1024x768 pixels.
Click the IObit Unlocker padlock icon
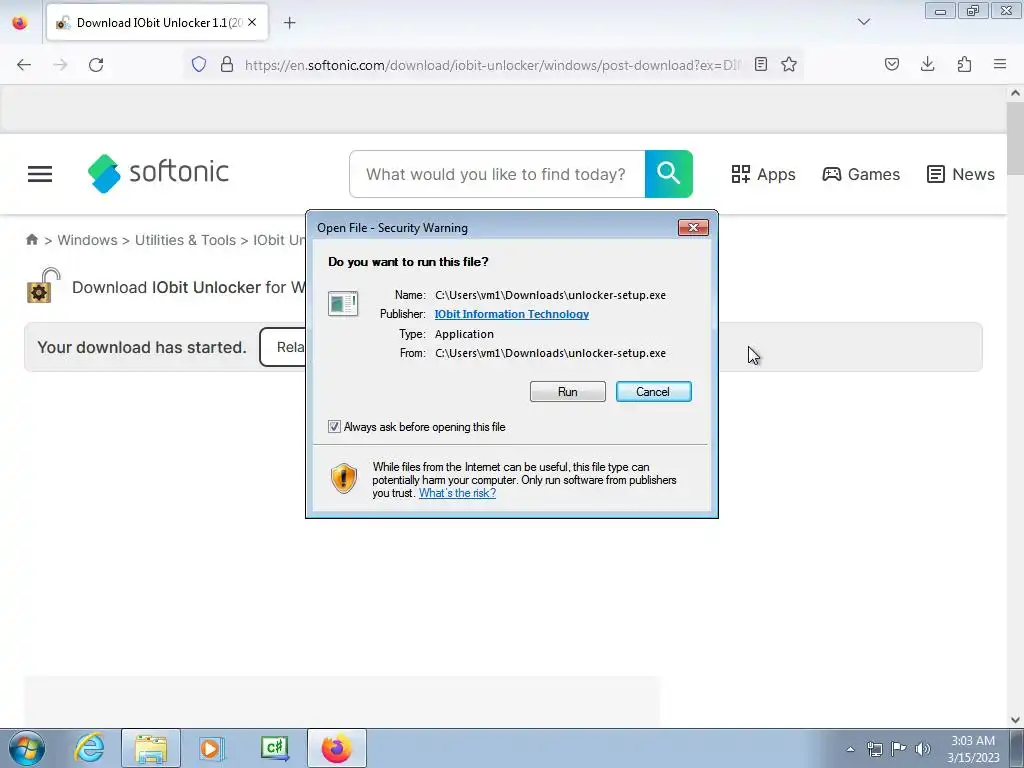[44, 285]
